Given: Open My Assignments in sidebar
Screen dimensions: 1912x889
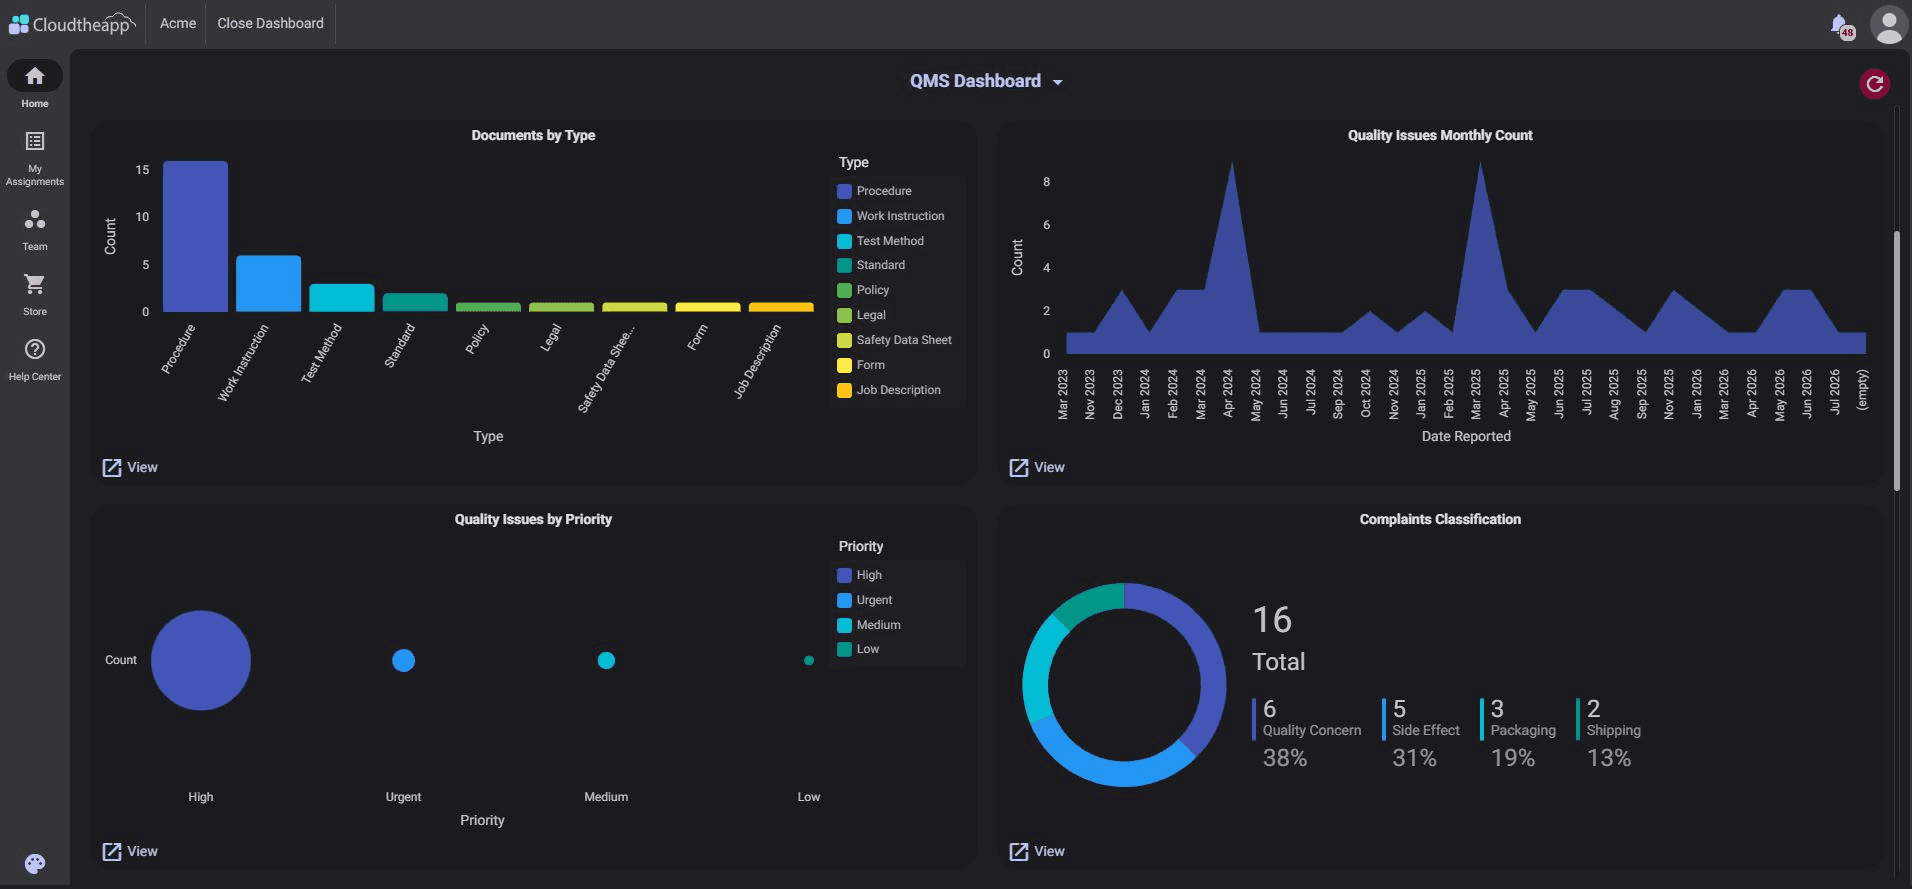Looking at the screenshot, I should 35,141.
